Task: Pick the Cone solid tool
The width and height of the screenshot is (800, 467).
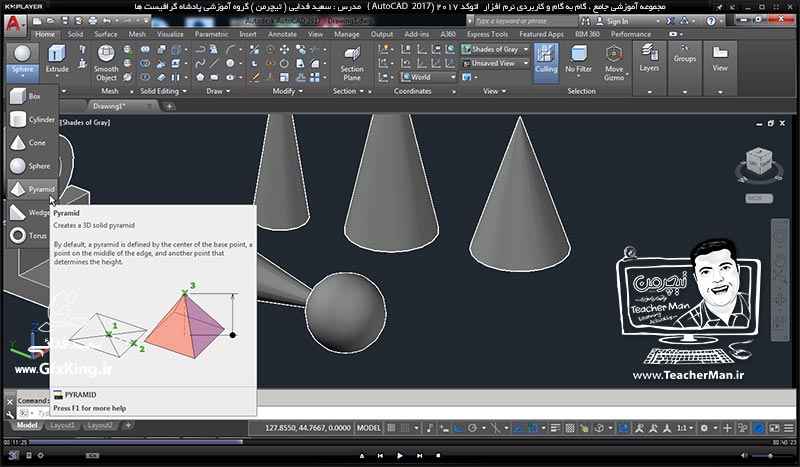Action: point(32,143)
